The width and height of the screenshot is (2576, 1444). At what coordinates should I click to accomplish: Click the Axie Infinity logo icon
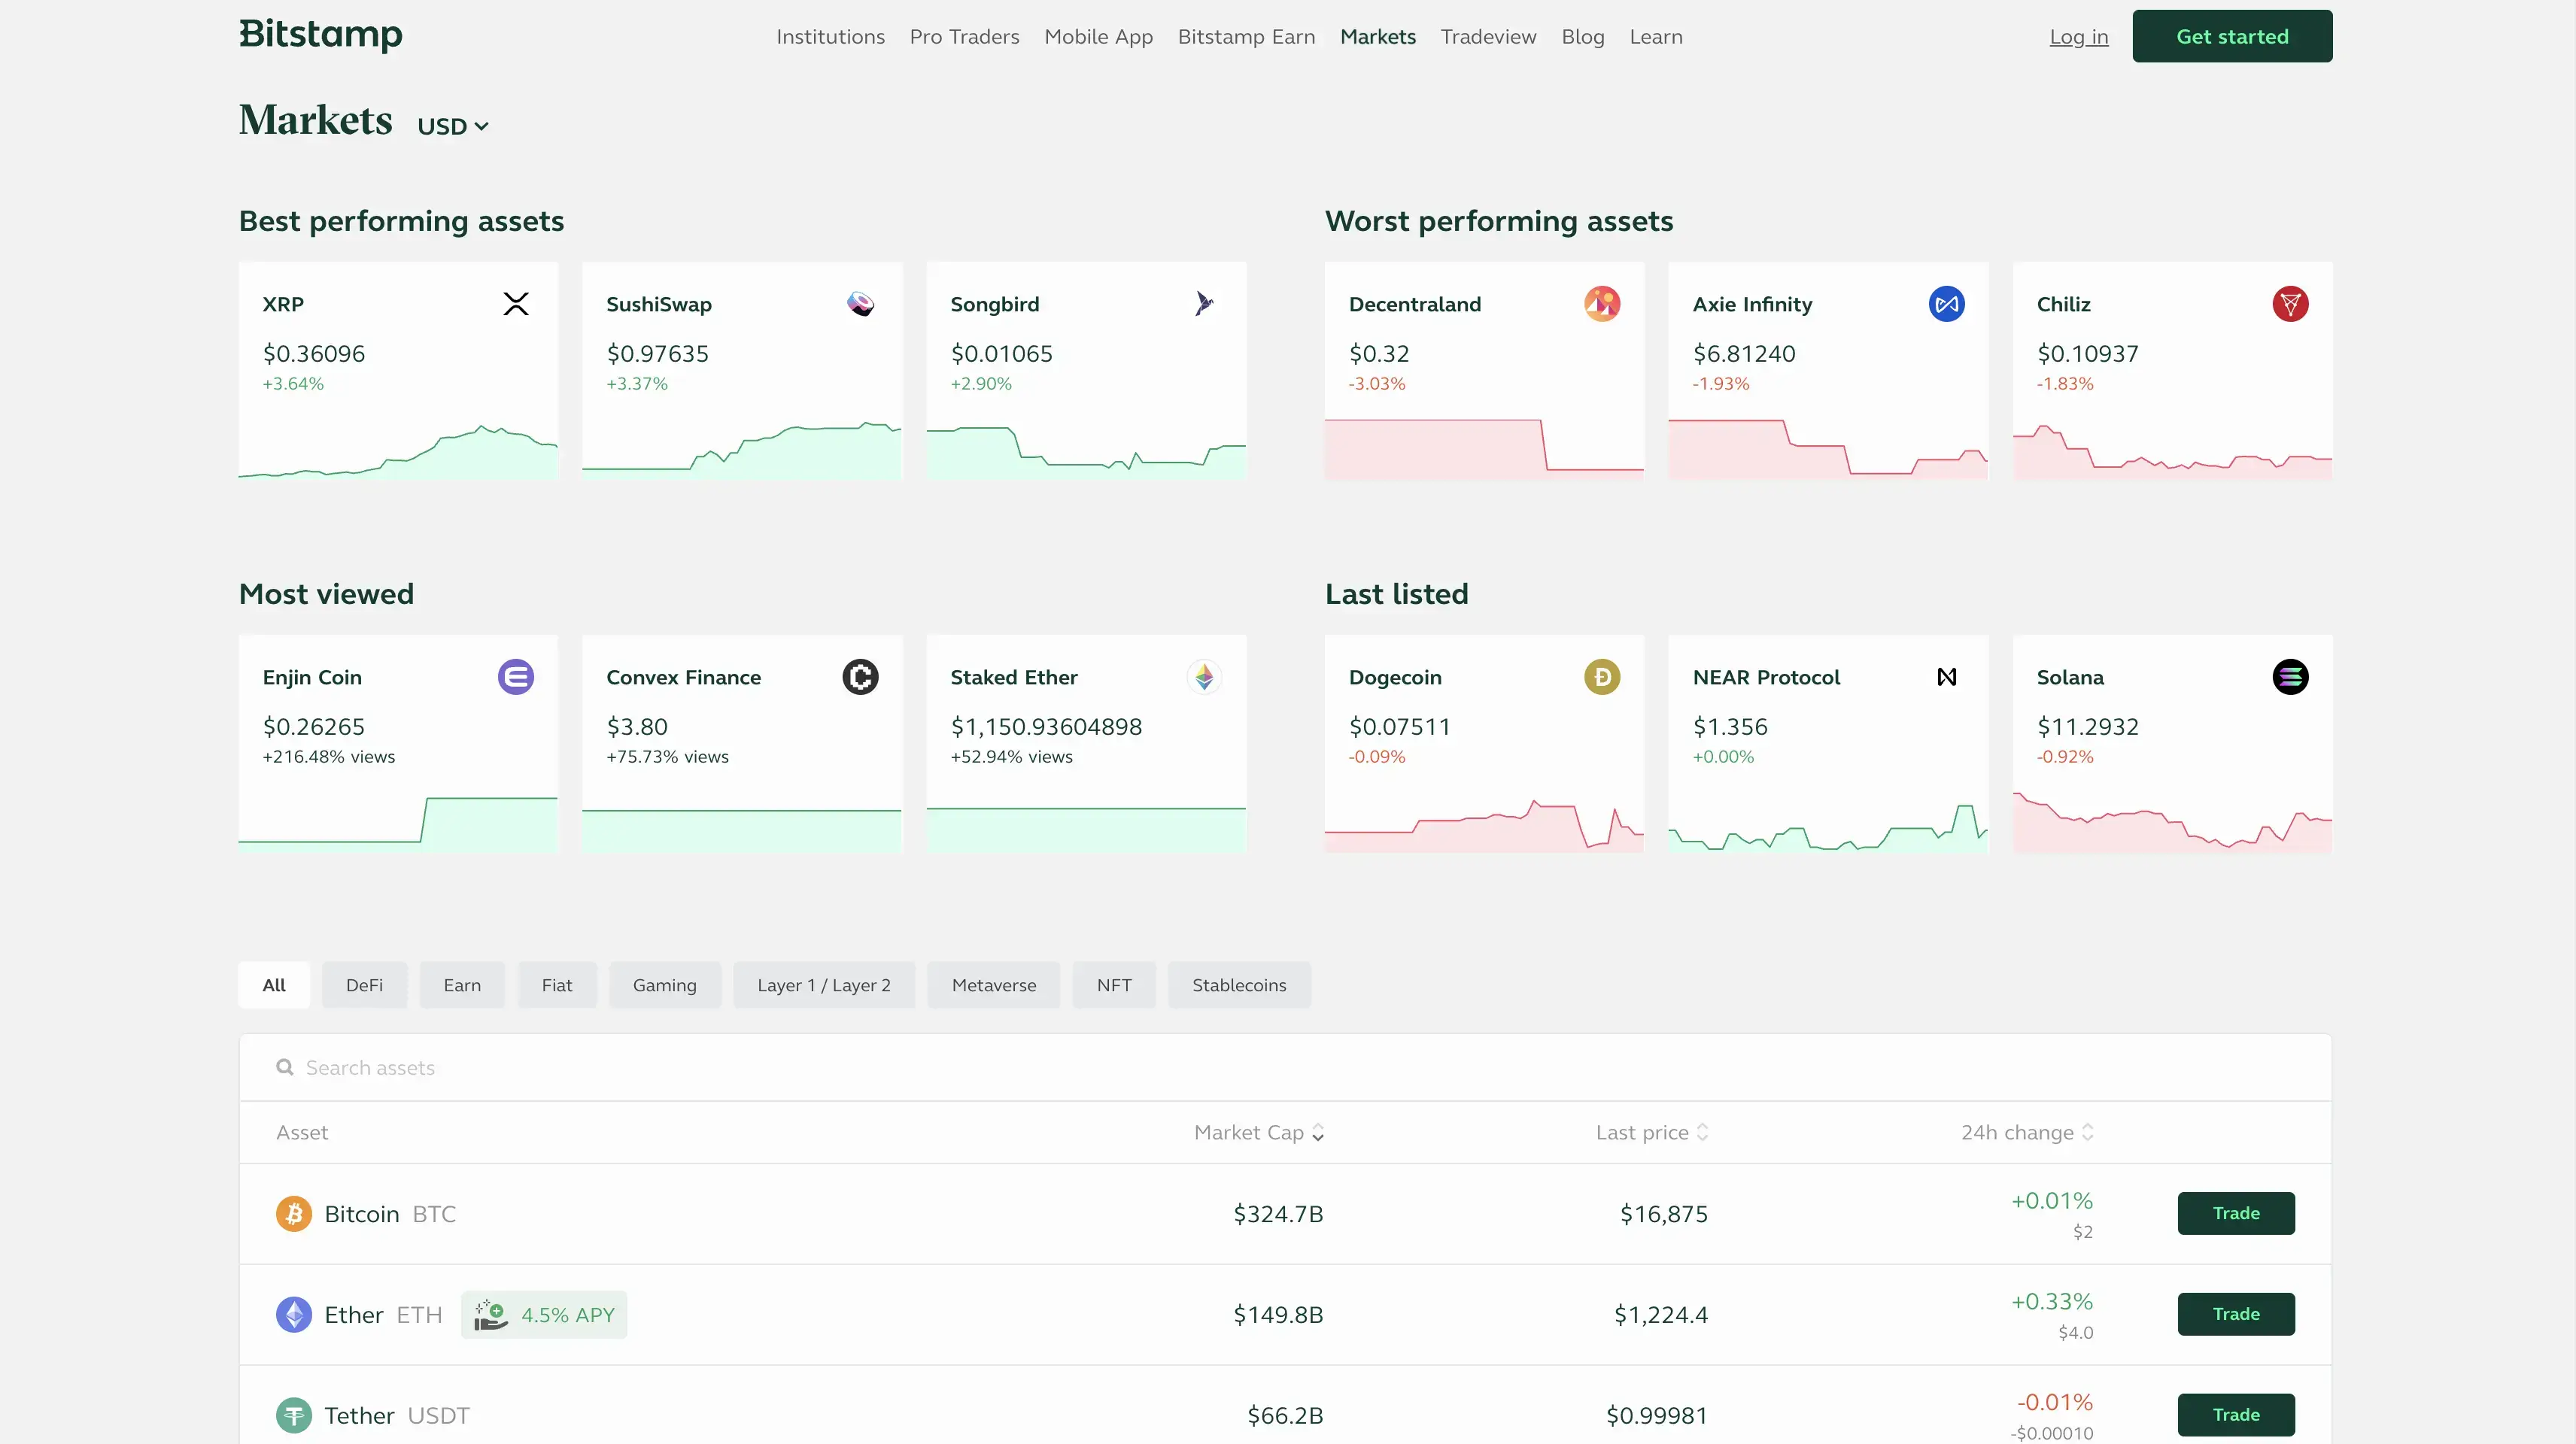coord(1946,304)
